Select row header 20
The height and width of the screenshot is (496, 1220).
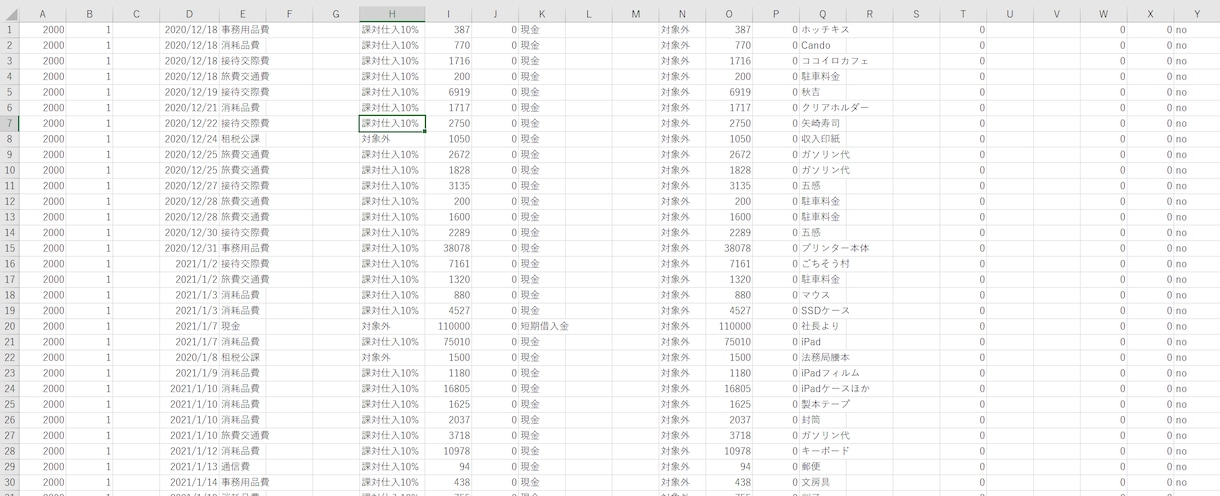click(x=9, y=326)
